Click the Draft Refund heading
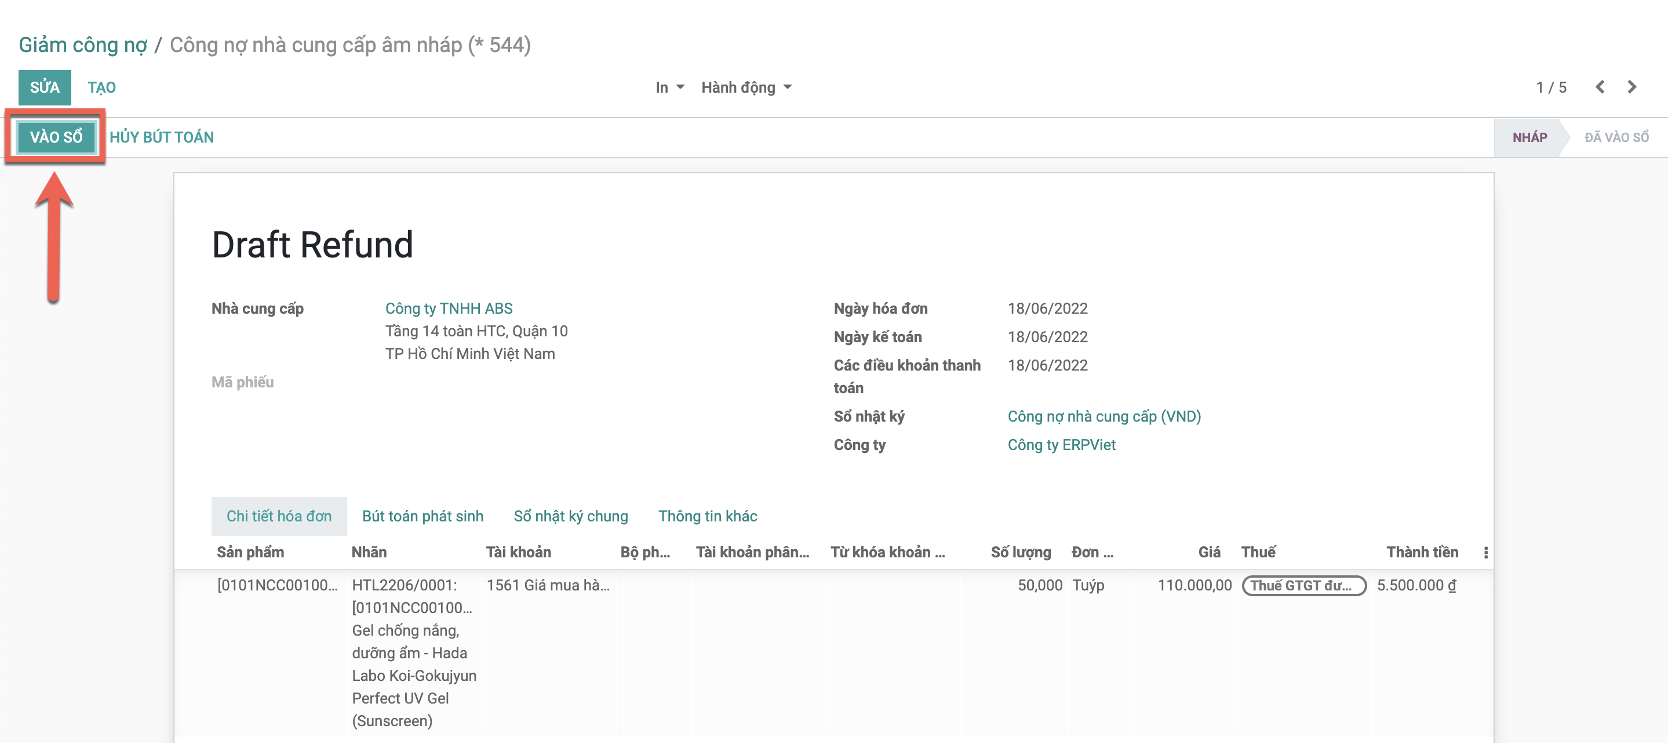This screenshot has height=744, width=1672. coord(312,245)
